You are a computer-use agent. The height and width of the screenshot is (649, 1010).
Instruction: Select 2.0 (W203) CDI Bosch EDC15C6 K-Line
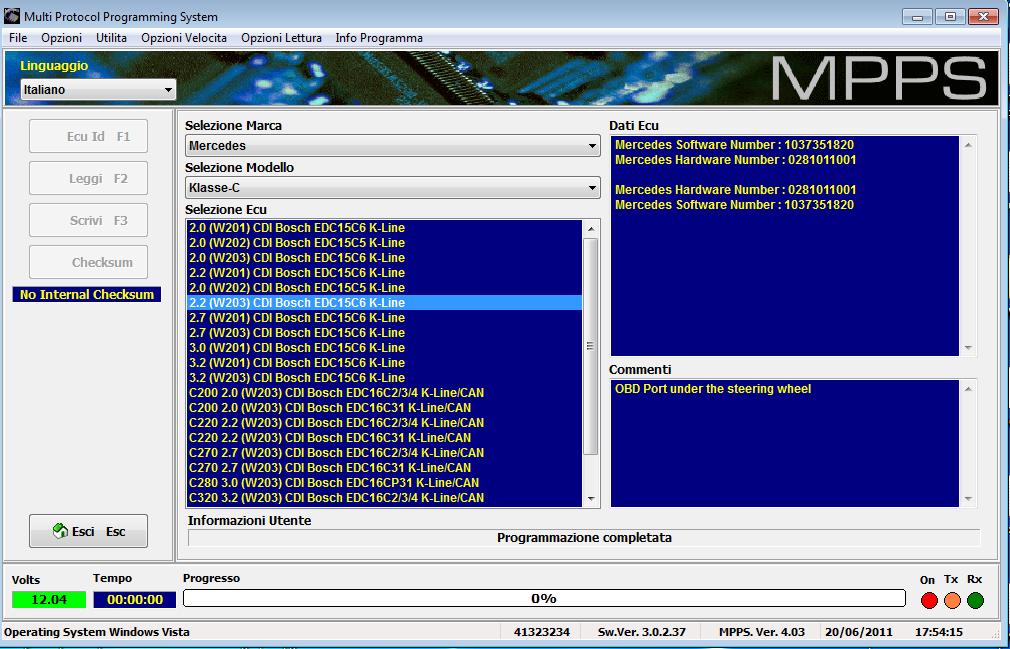(x=385, y=258)
